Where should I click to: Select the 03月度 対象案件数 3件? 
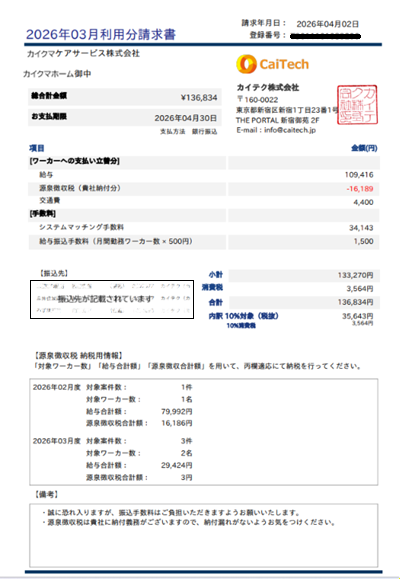[x=186, y=441]
